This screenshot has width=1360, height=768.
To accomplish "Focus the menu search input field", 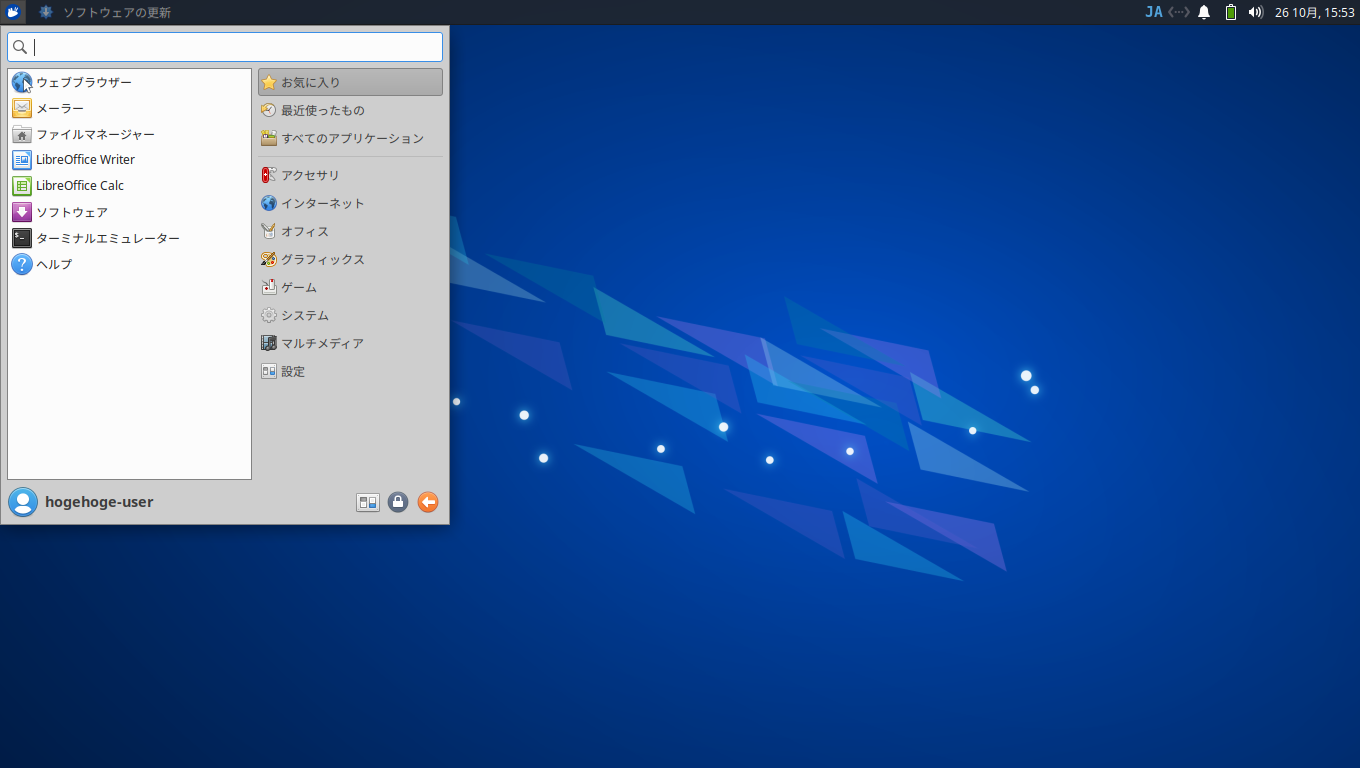I will [x=225, y=47].
